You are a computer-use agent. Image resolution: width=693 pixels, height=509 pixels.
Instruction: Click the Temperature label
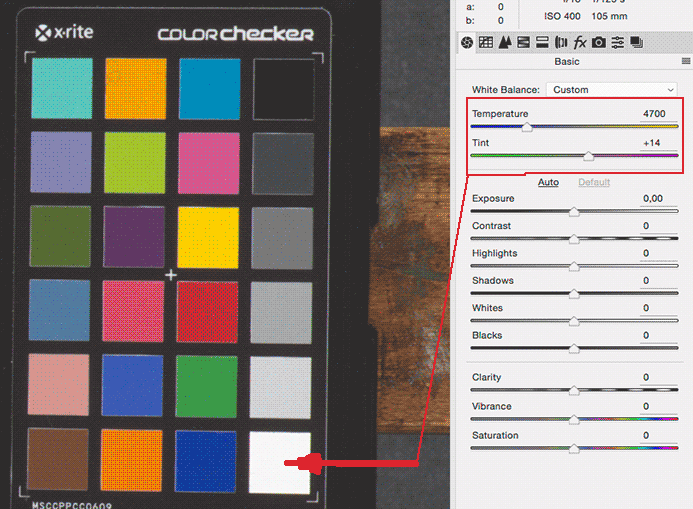[500, 114]
